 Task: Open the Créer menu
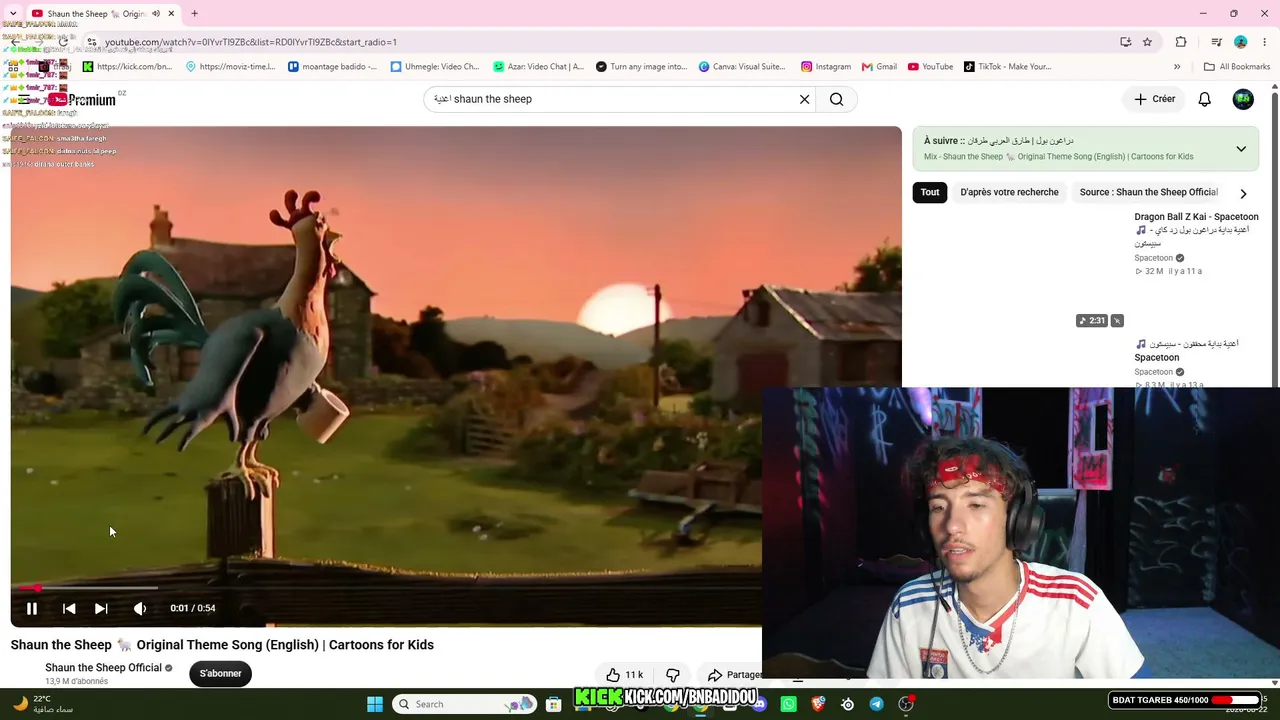(x=1155, y=99)
